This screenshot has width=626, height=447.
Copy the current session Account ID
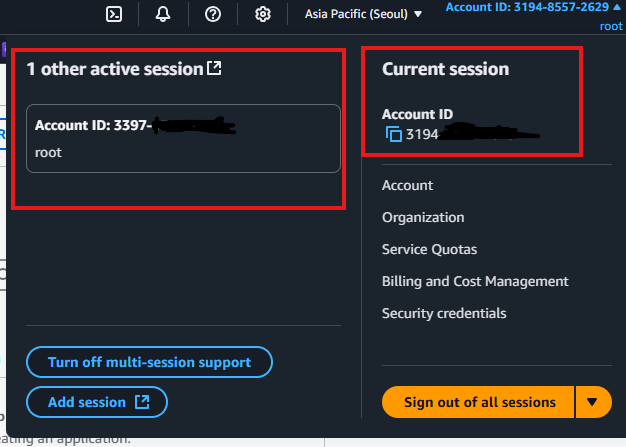[394, 133]
